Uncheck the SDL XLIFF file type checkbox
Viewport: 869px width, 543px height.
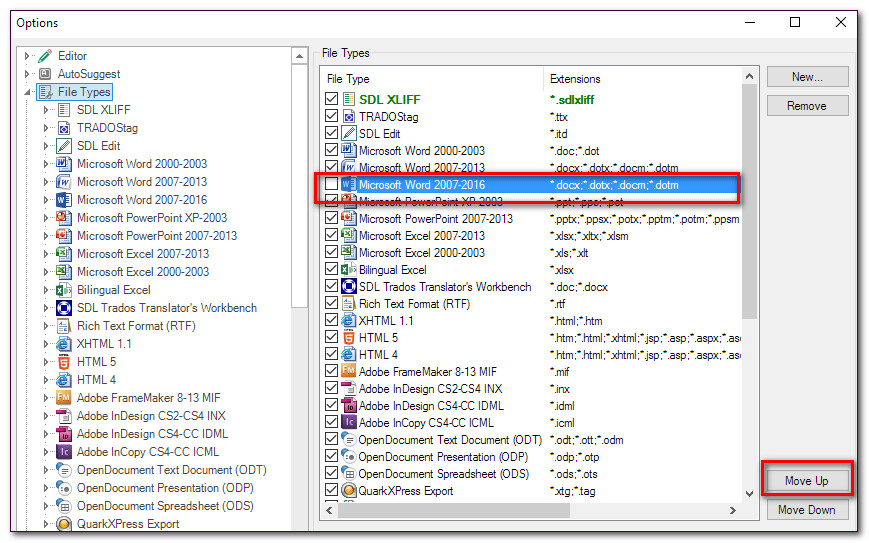[331, 99]
